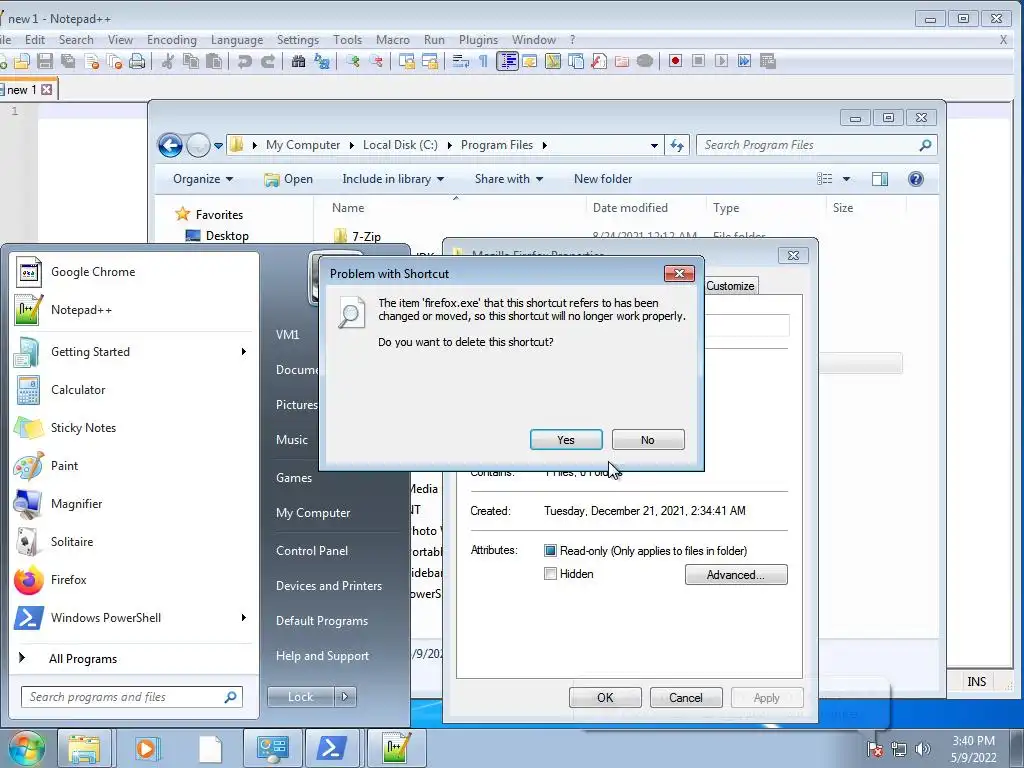Screen dimensions: 1024x768
Task: Open the Organize dropdown in Explorer
Action: 202,179
